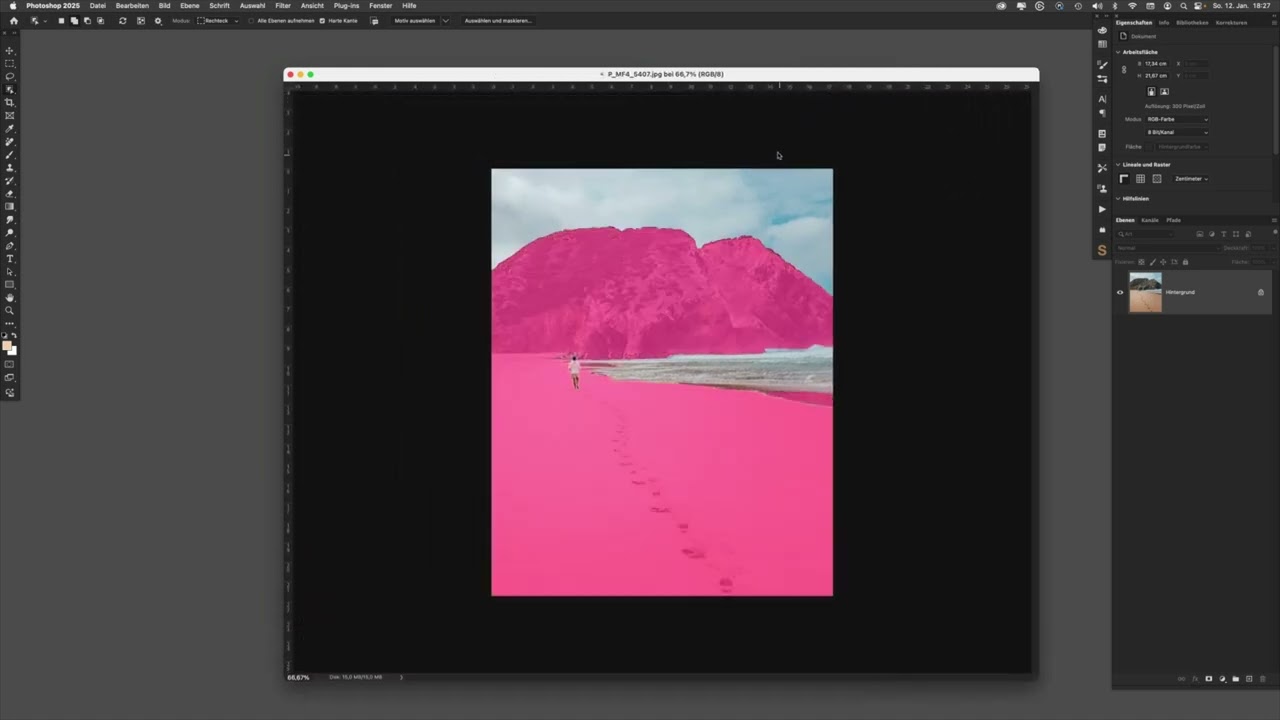Open the RGB-Farbe mode dropdown
The image size is (1280, 720).
coord(1177,119)
